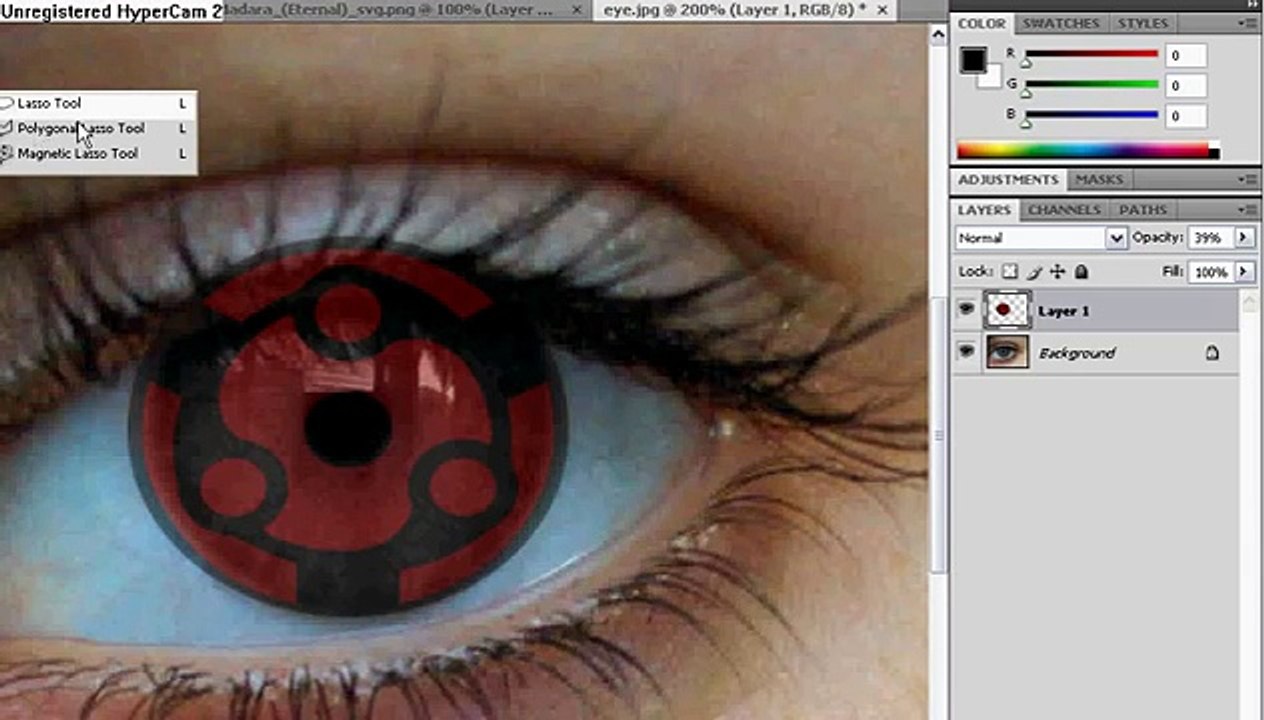Toggle lock transparent pixels

point(1010,272)
